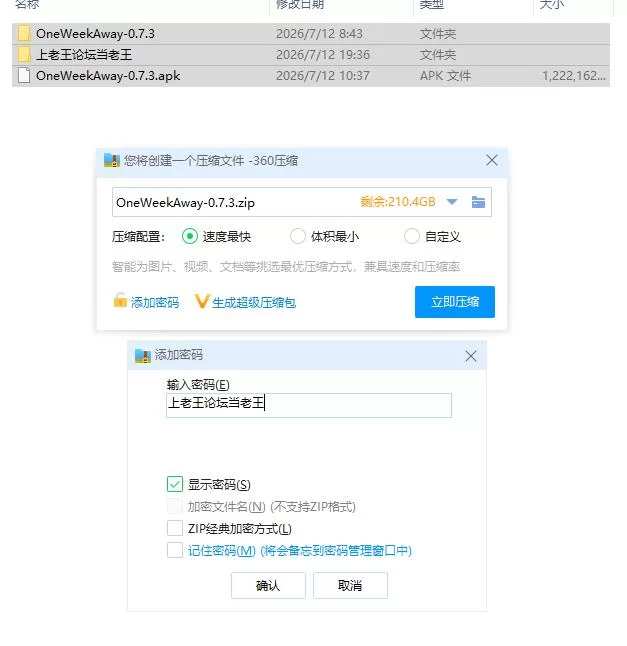Click the 取消 button
The width and height of the screenshot is (627, 646).
(x=350, y=585)
